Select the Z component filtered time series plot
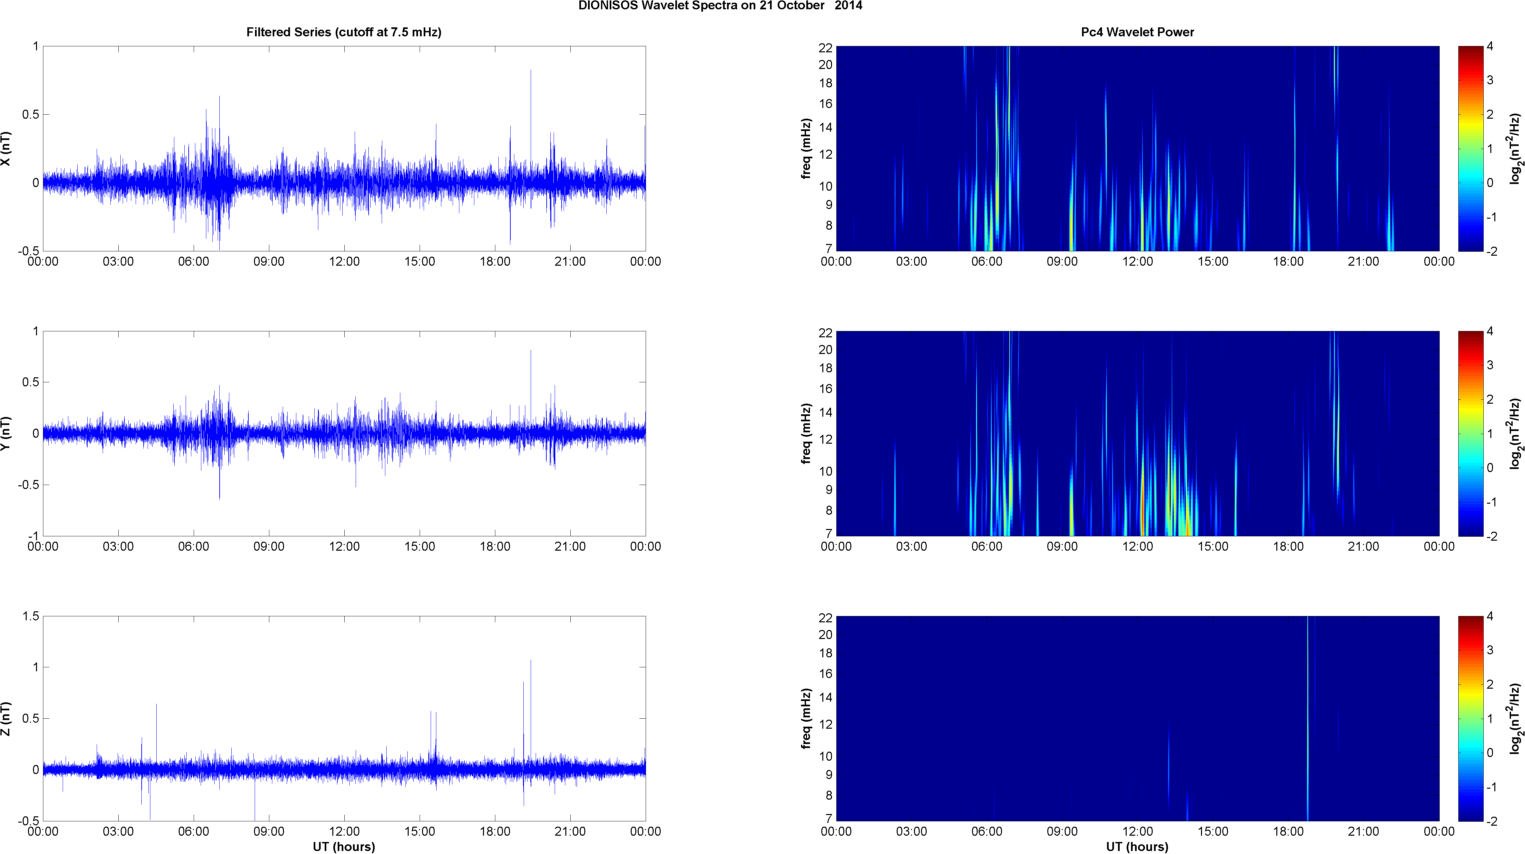This screenshot has width=1525, height=854. (x=344, y=719)
